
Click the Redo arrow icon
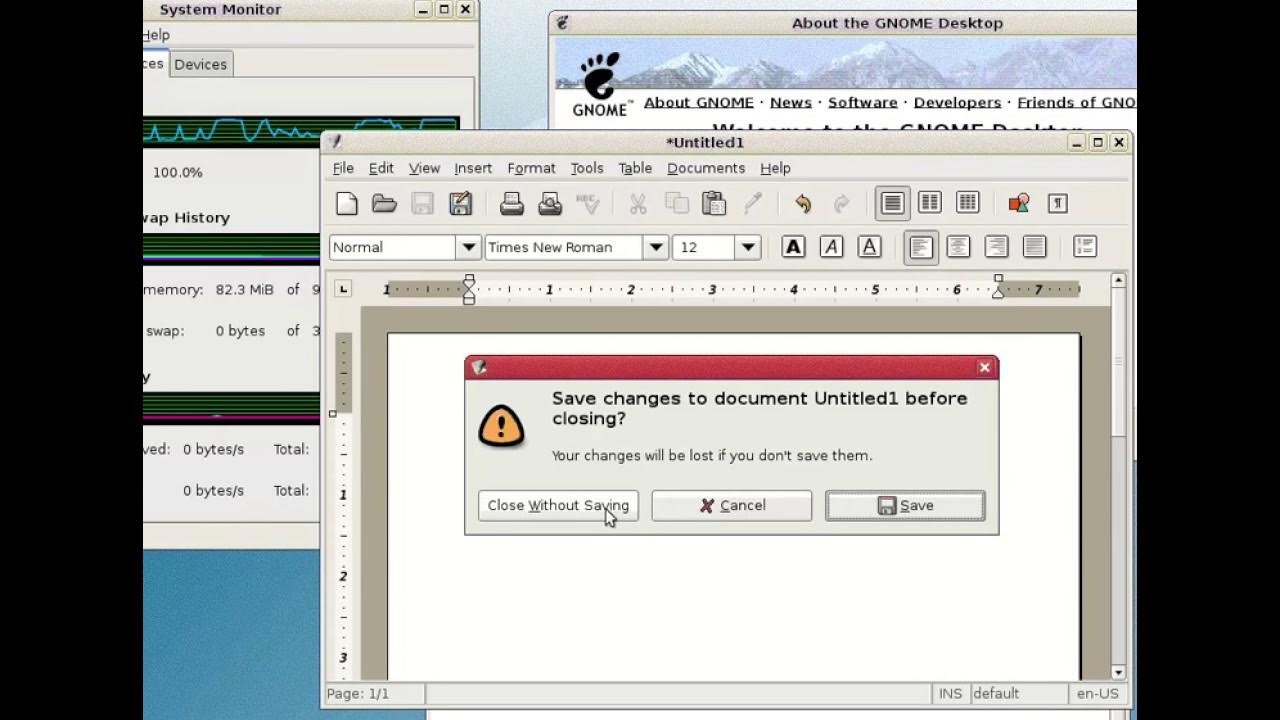pos(841,204)
